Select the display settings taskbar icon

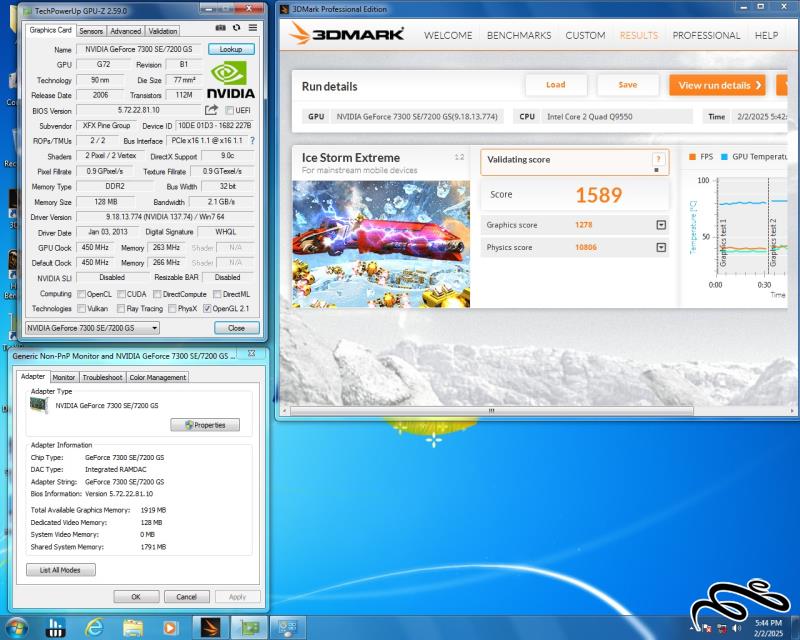(x=288, y=628)
